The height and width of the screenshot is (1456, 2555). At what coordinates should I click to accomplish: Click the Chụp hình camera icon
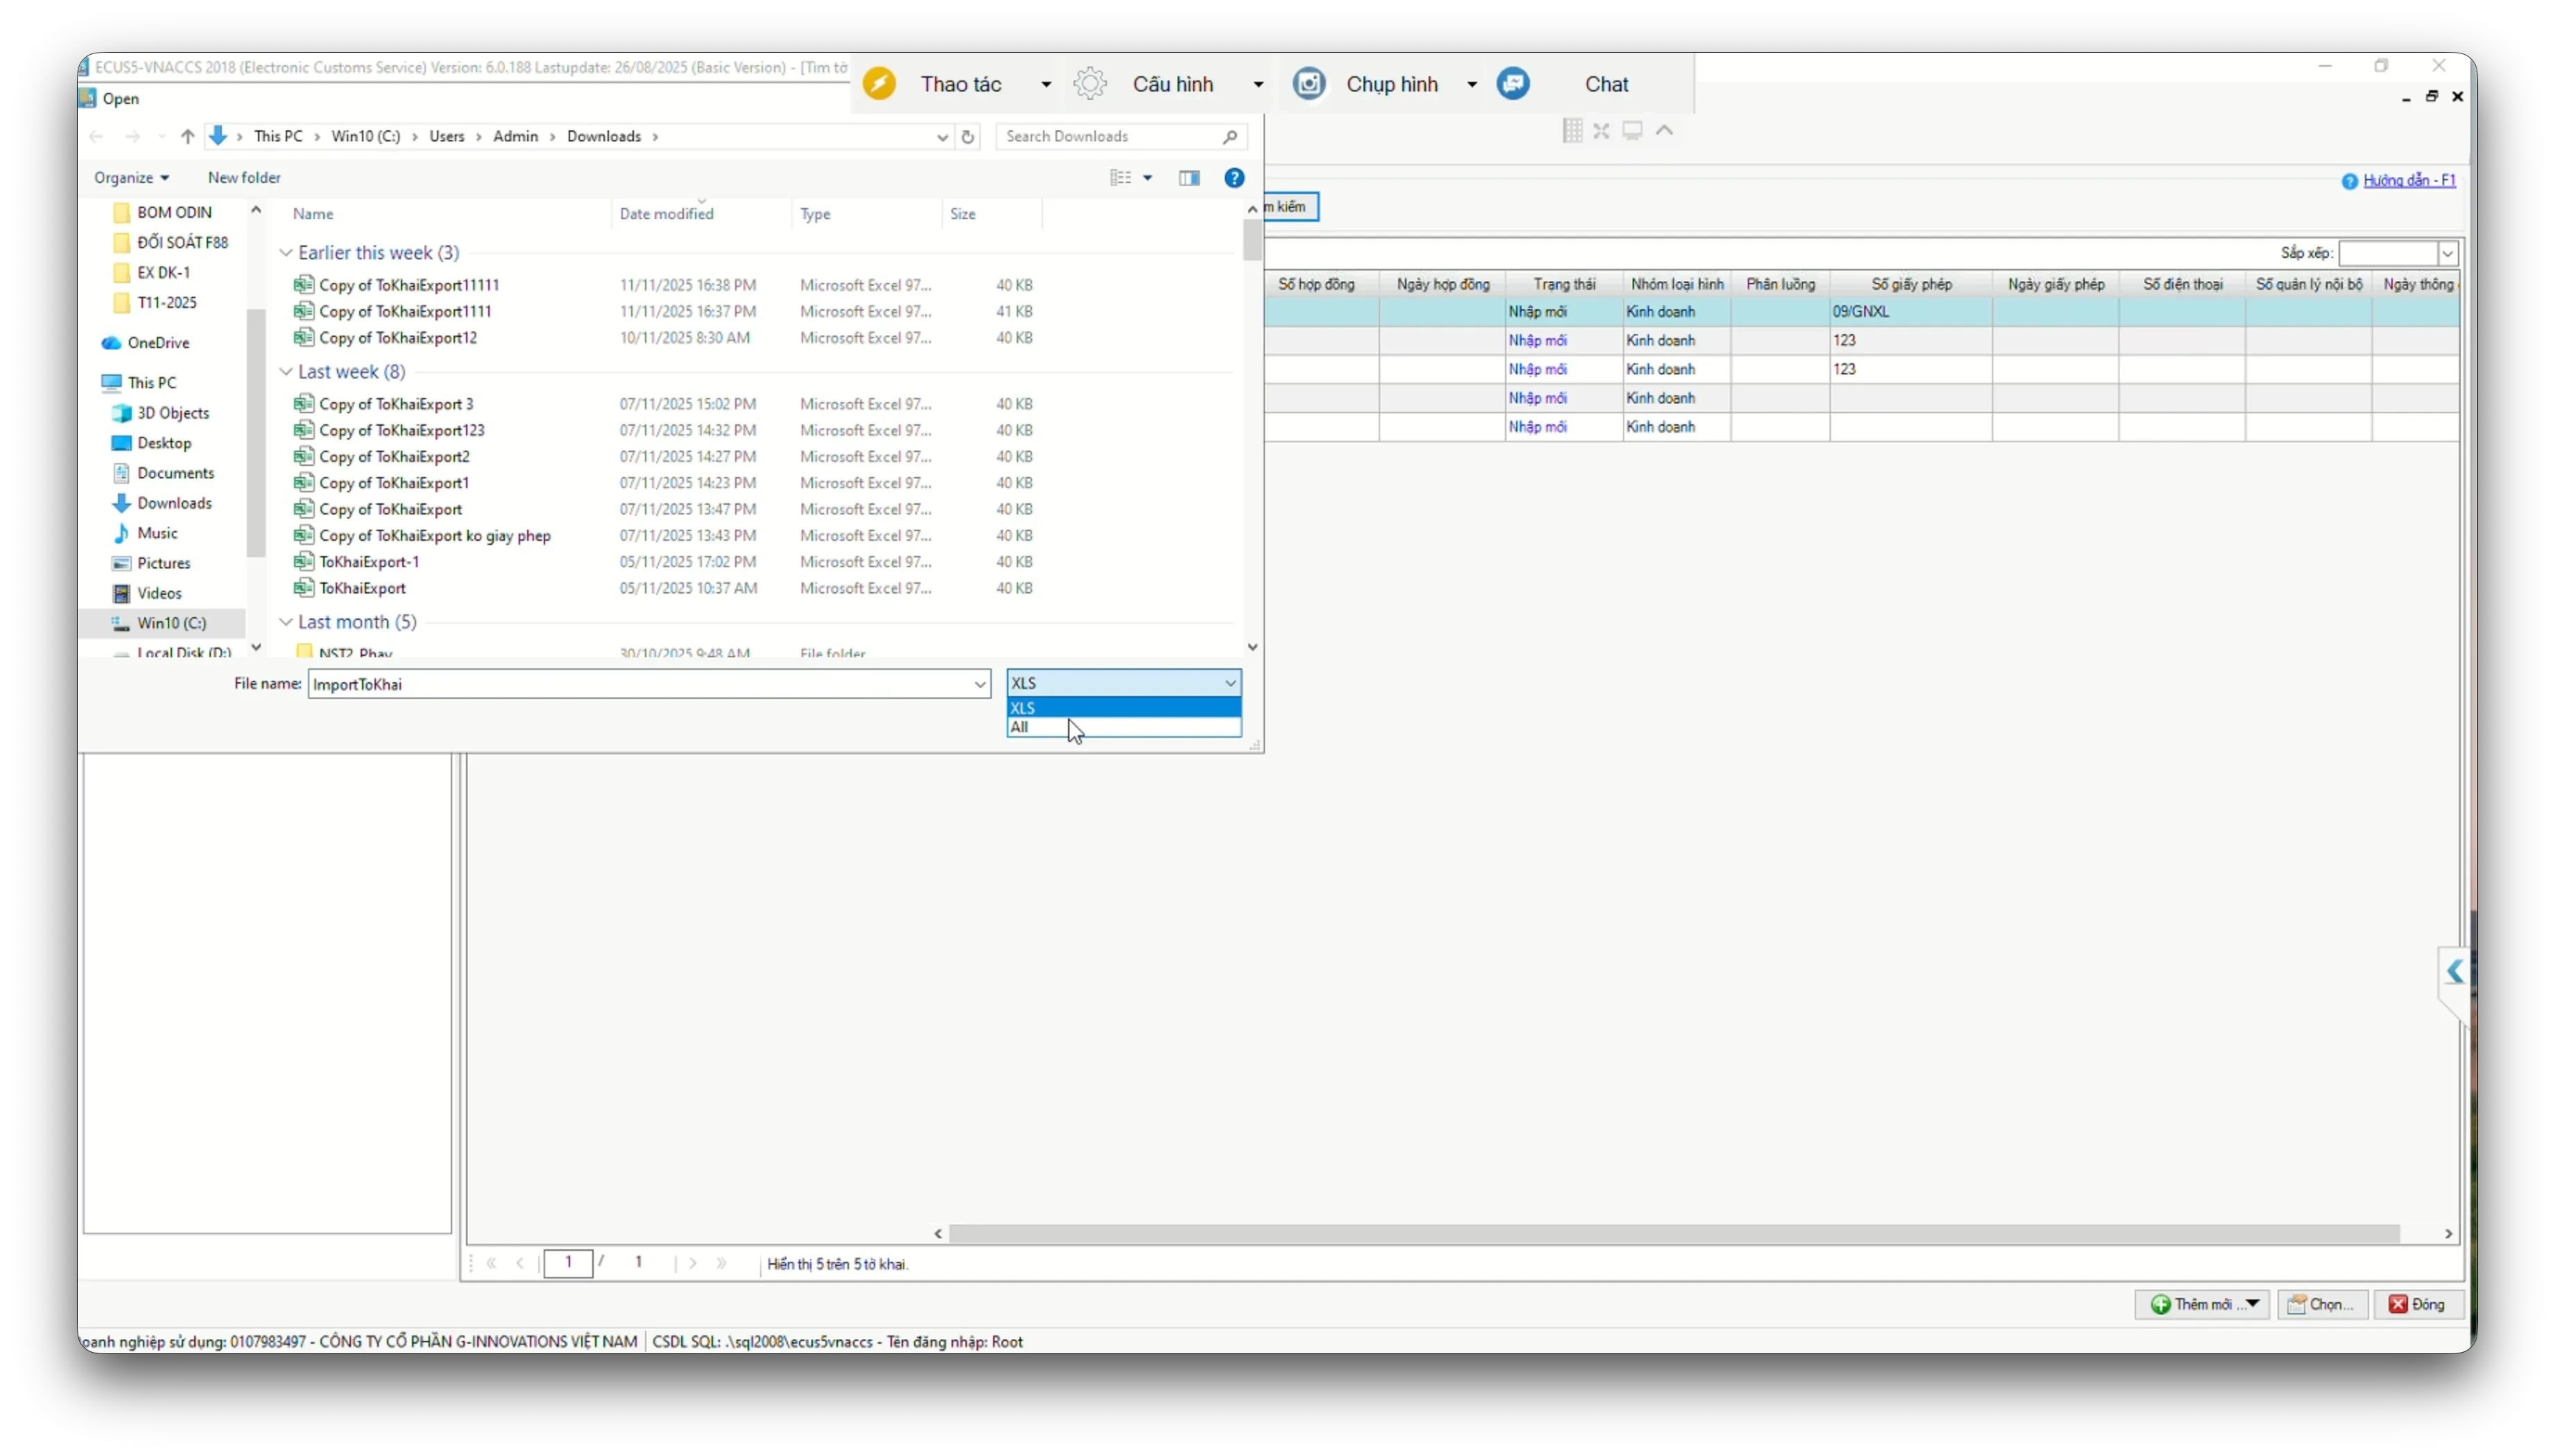(1309, 84)
